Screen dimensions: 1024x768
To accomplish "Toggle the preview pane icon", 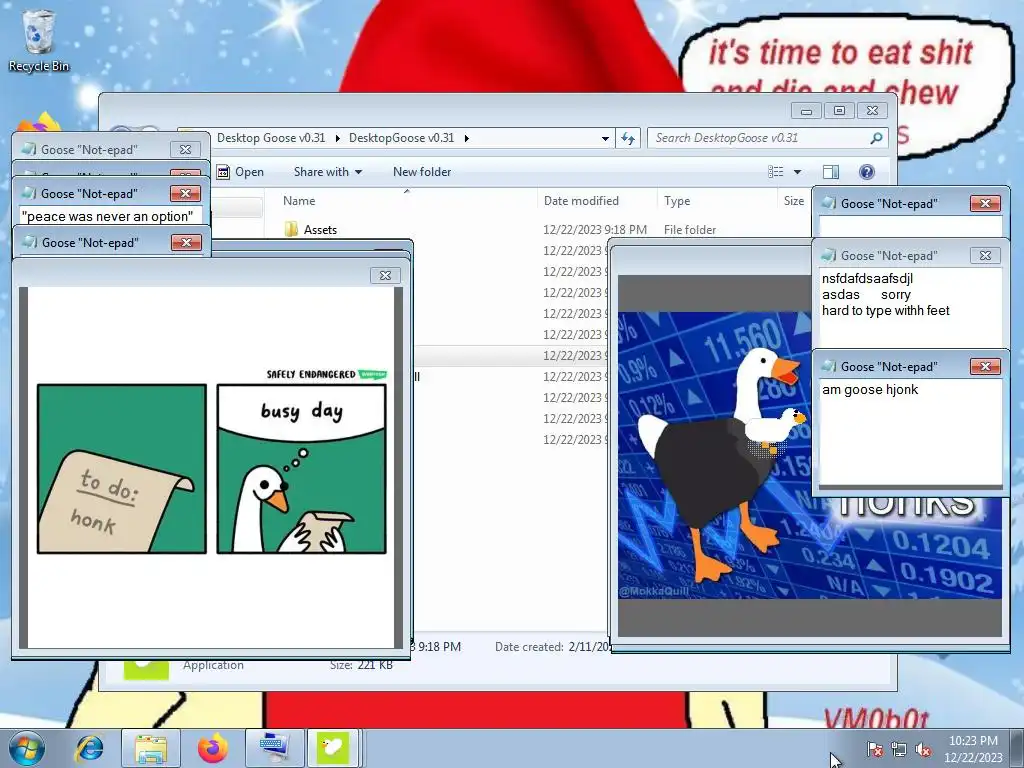I will coord(831,172).
